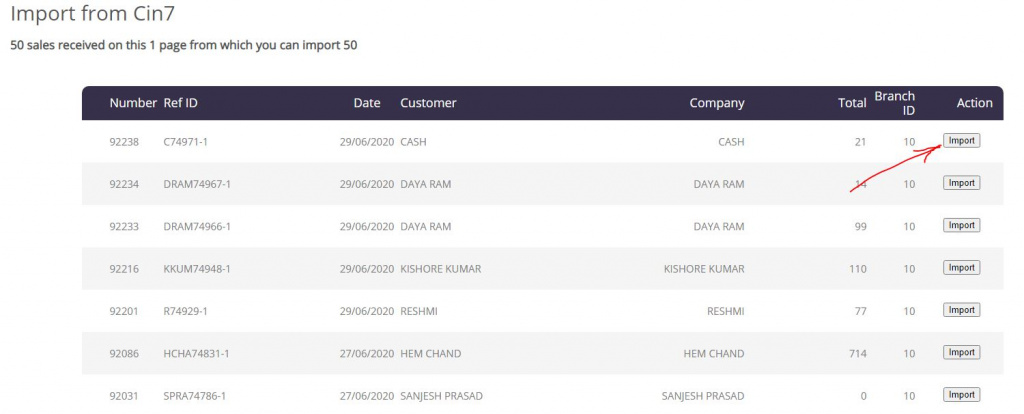The height and width of the screenshot is (414, 1024).
Task: Select ref ID KKUM74948-1 cell
Action: pyautogui.click(x=197, y=269)
